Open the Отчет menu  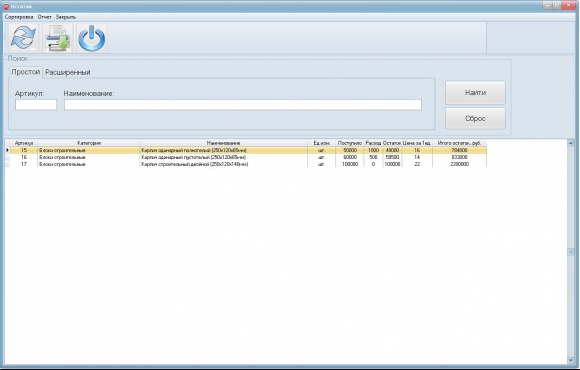point(45,17)
